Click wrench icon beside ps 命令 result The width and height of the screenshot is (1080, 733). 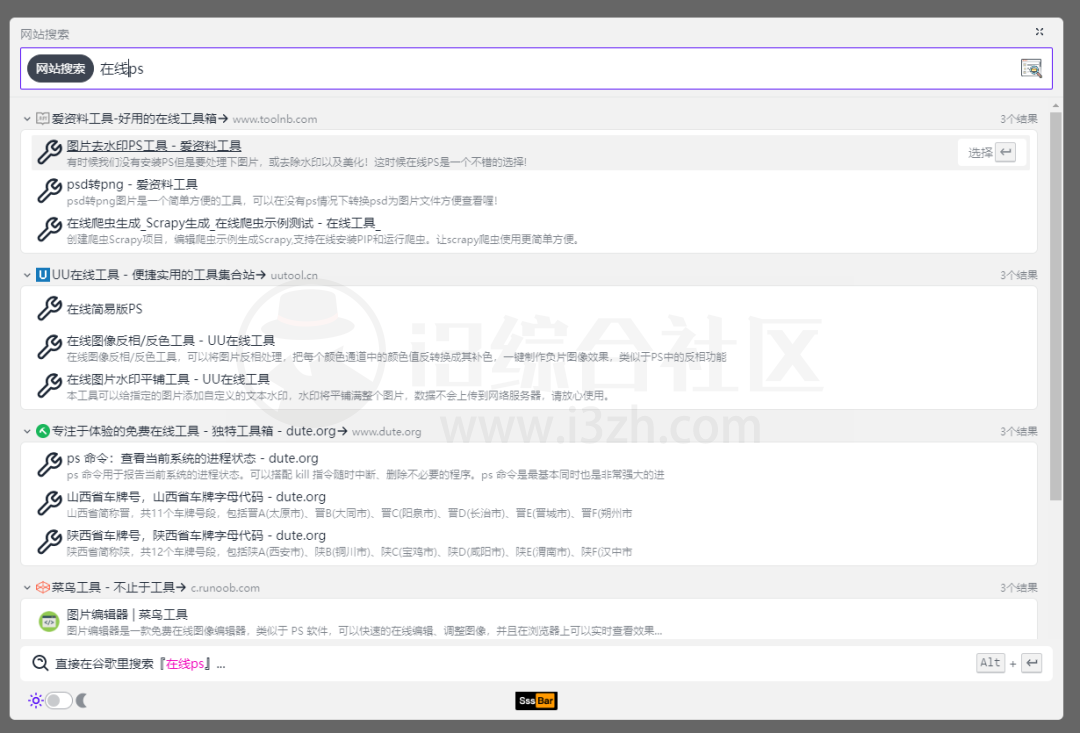tap(49, 464)
